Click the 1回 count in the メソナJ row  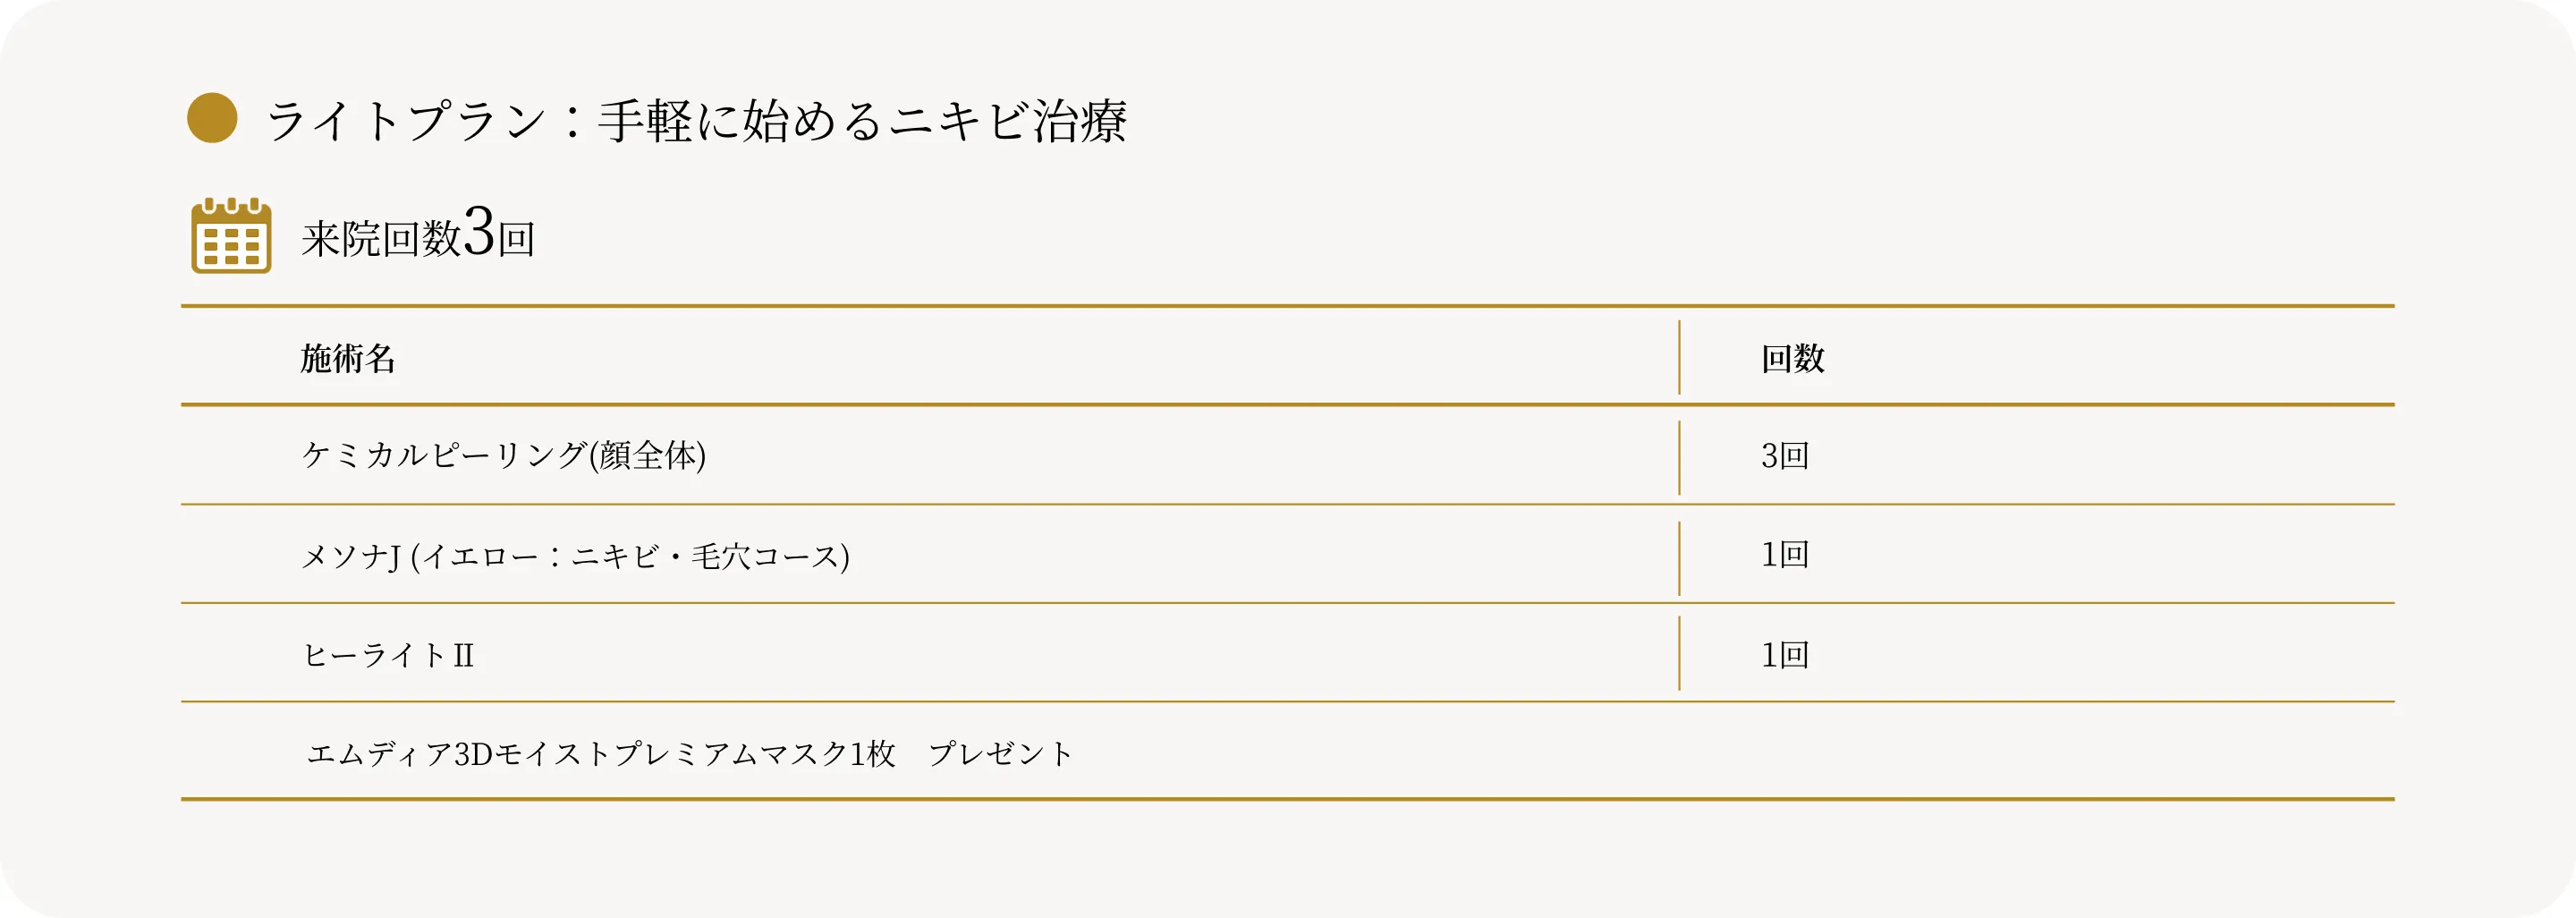[x=1785, y=555]
